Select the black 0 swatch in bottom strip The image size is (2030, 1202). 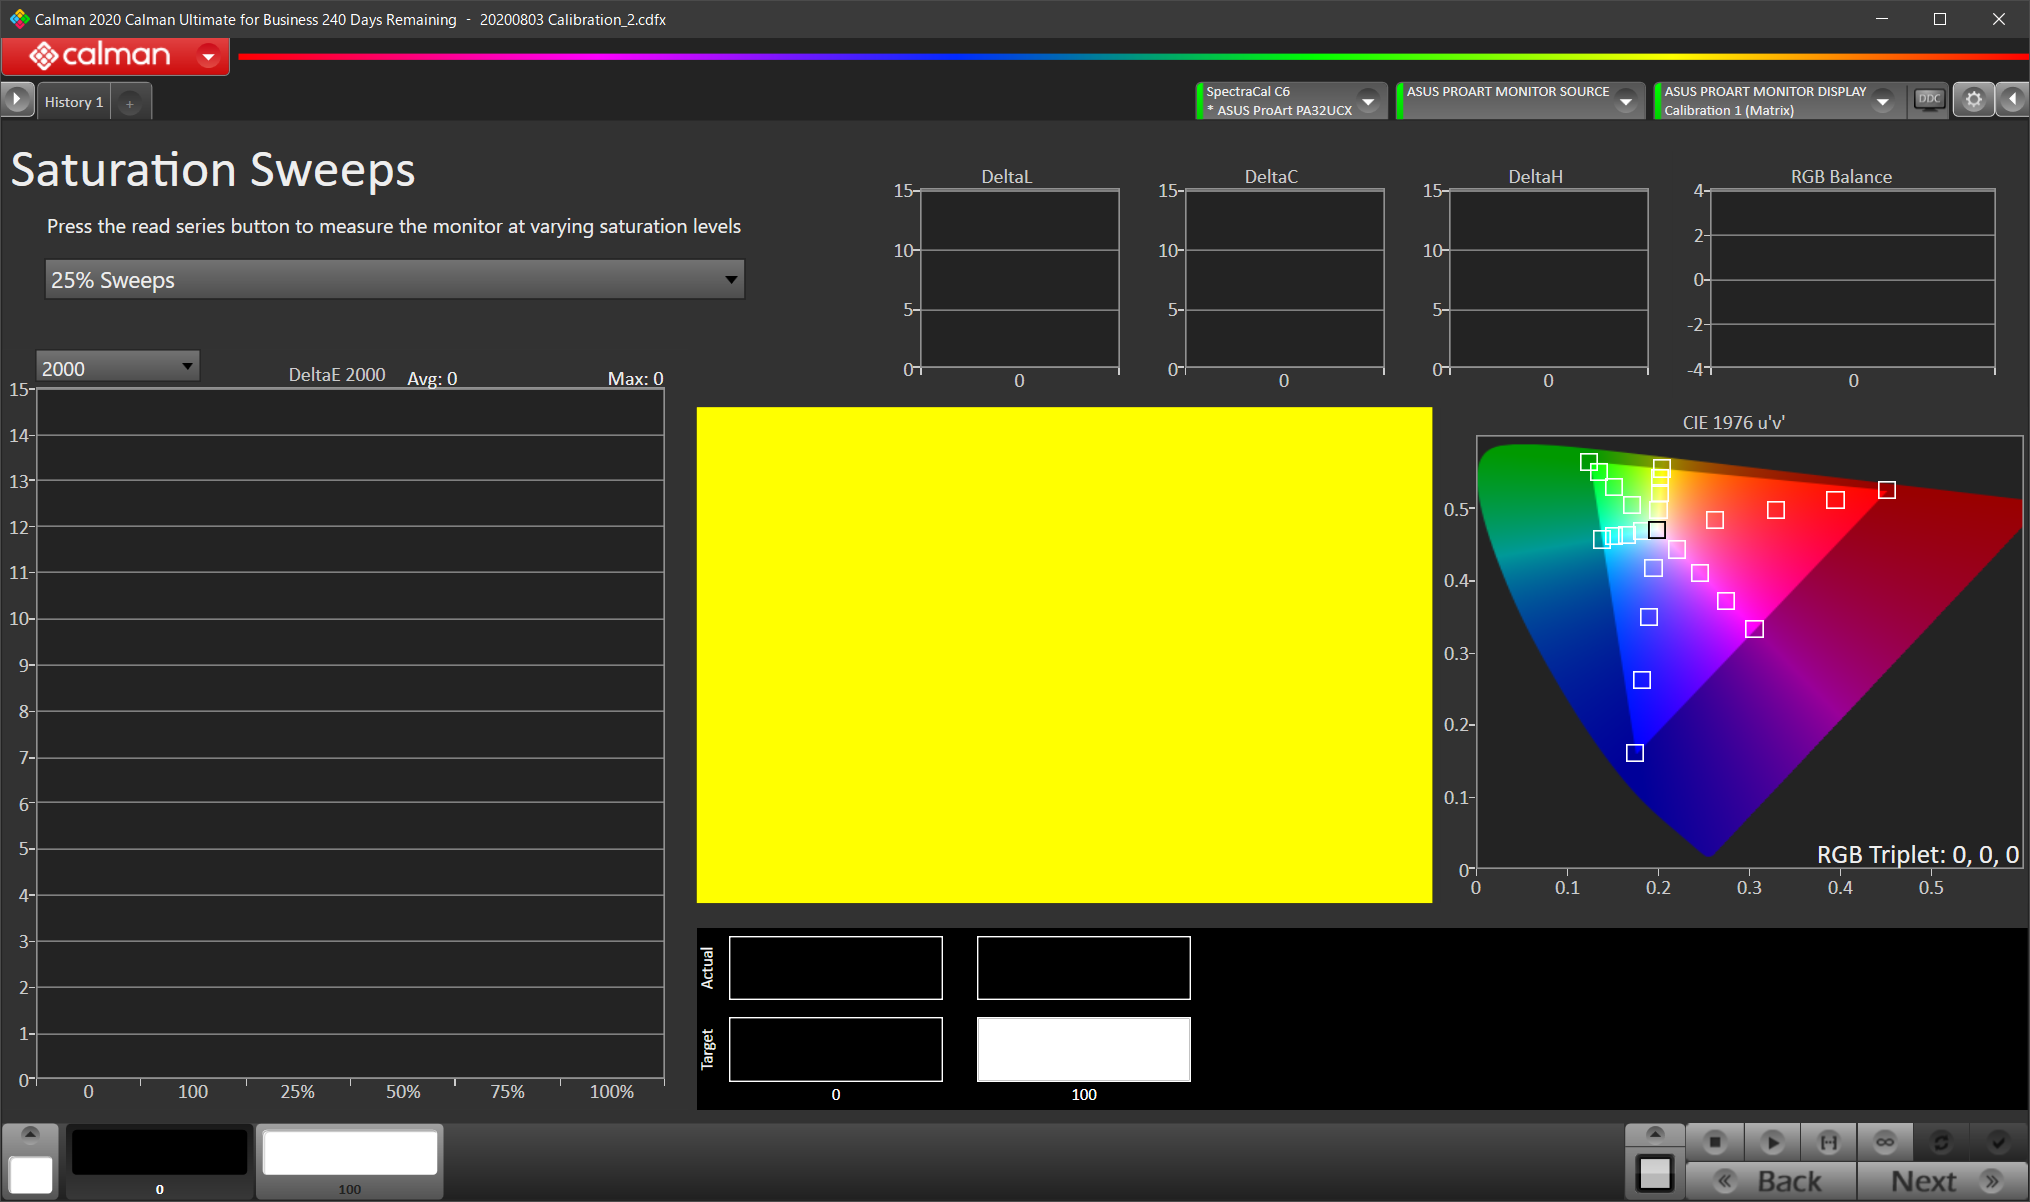pyautogui.click(x=160, y=1160)
